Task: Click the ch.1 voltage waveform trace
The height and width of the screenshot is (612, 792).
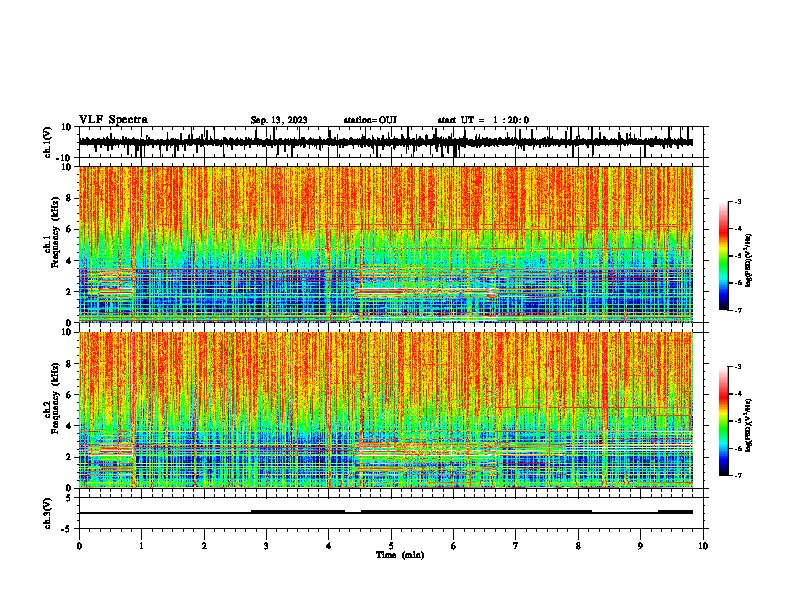Action: point(386,142)
